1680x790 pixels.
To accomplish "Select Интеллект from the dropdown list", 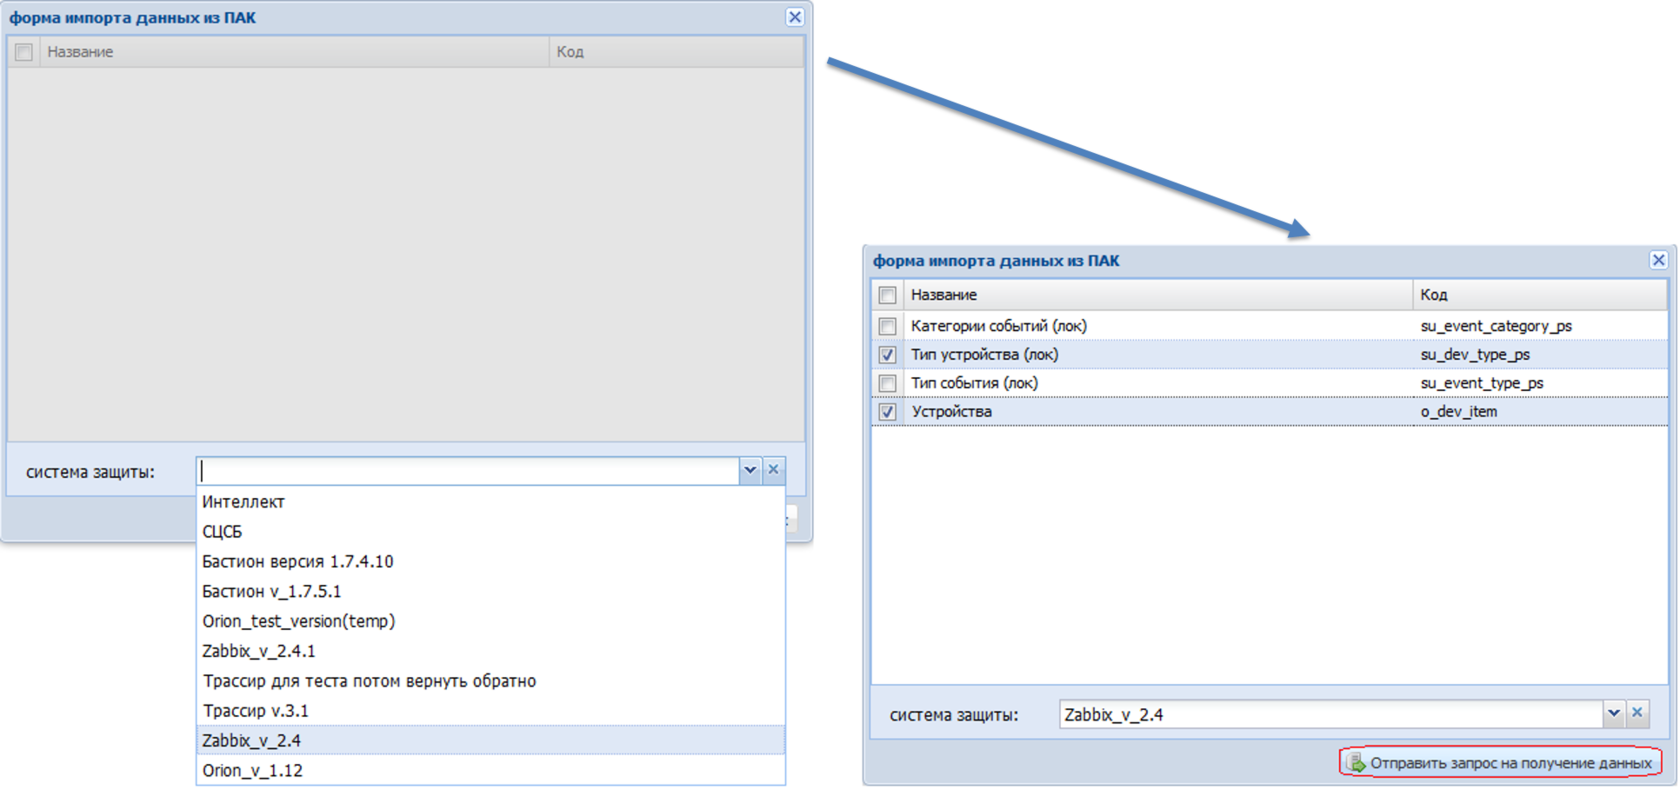I will tap(490, 502).
